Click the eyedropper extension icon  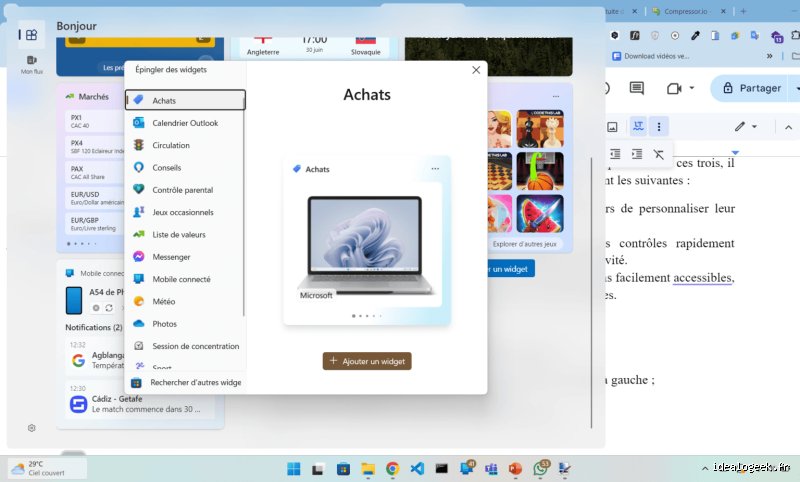click(695, 35)
